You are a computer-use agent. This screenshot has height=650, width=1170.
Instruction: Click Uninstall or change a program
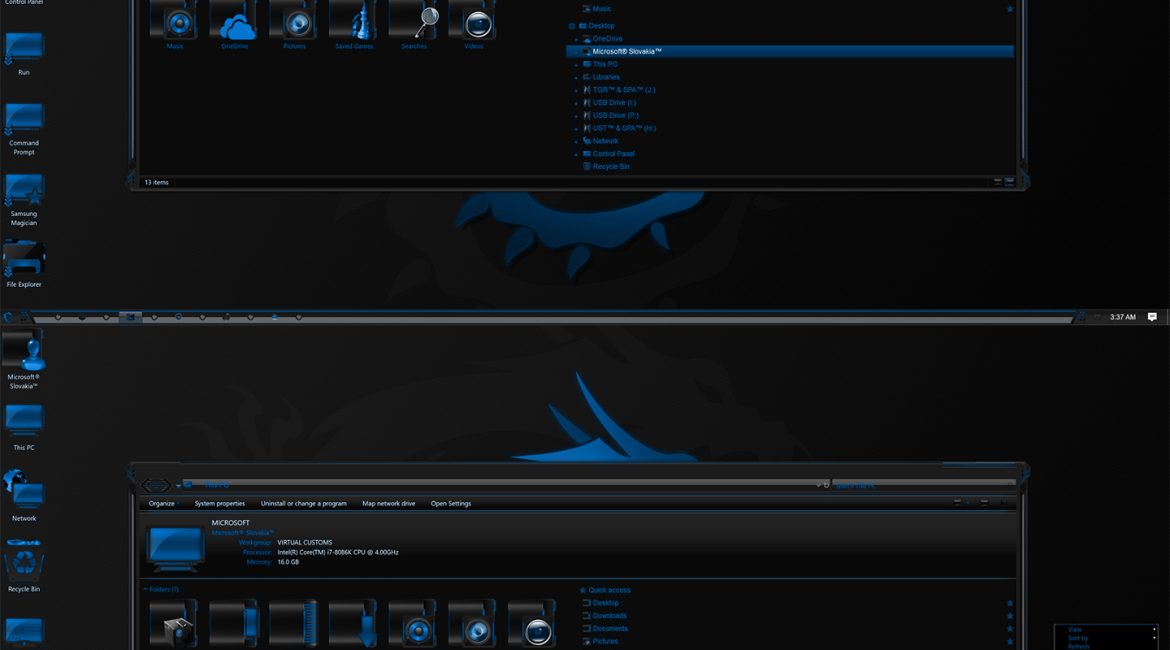tap(303, 504)
